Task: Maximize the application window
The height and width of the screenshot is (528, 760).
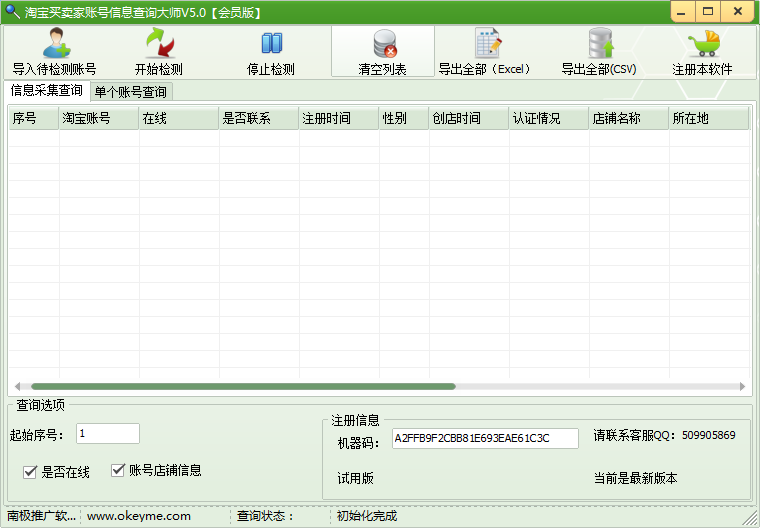Action: pyautogui.click(x=708, y=12)
